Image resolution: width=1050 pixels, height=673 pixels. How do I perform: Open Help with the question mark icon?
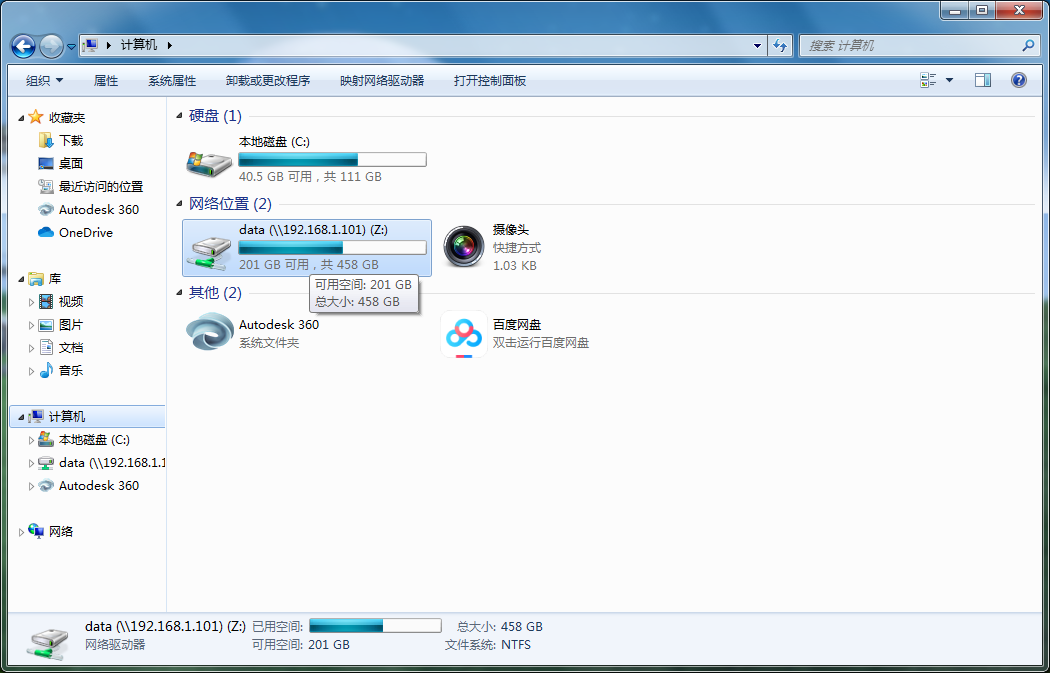click(x=1019, y=80)
